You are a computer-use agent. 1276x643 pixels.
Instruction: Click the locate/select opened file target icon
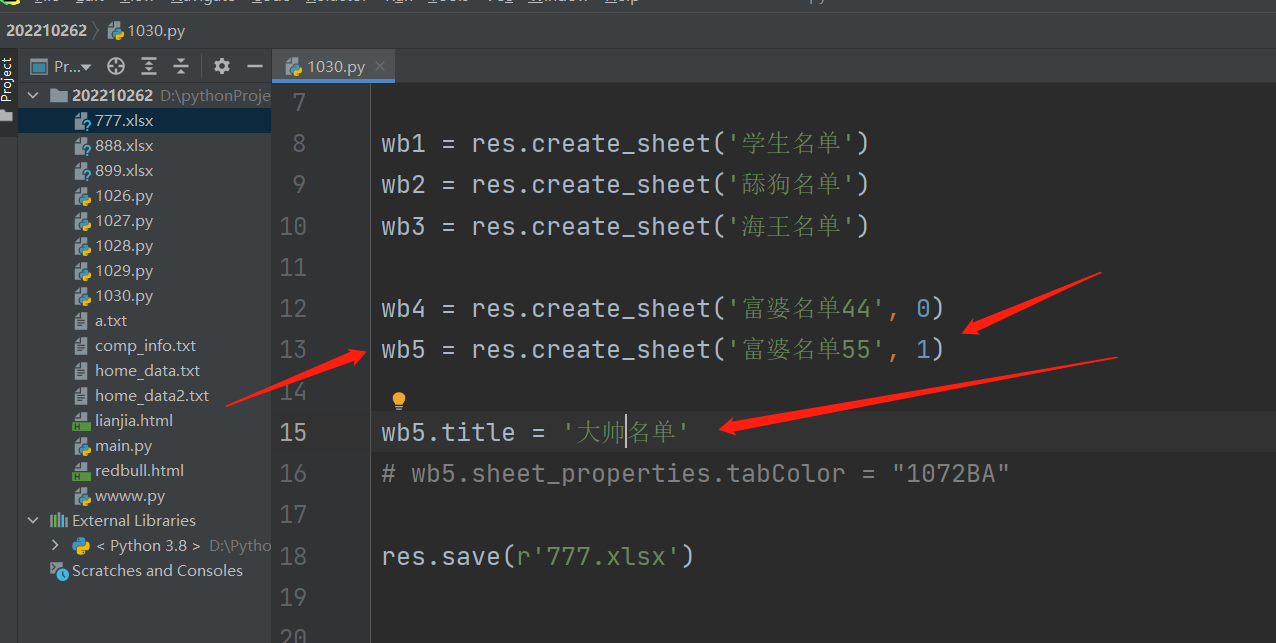(x=116, y=66)
